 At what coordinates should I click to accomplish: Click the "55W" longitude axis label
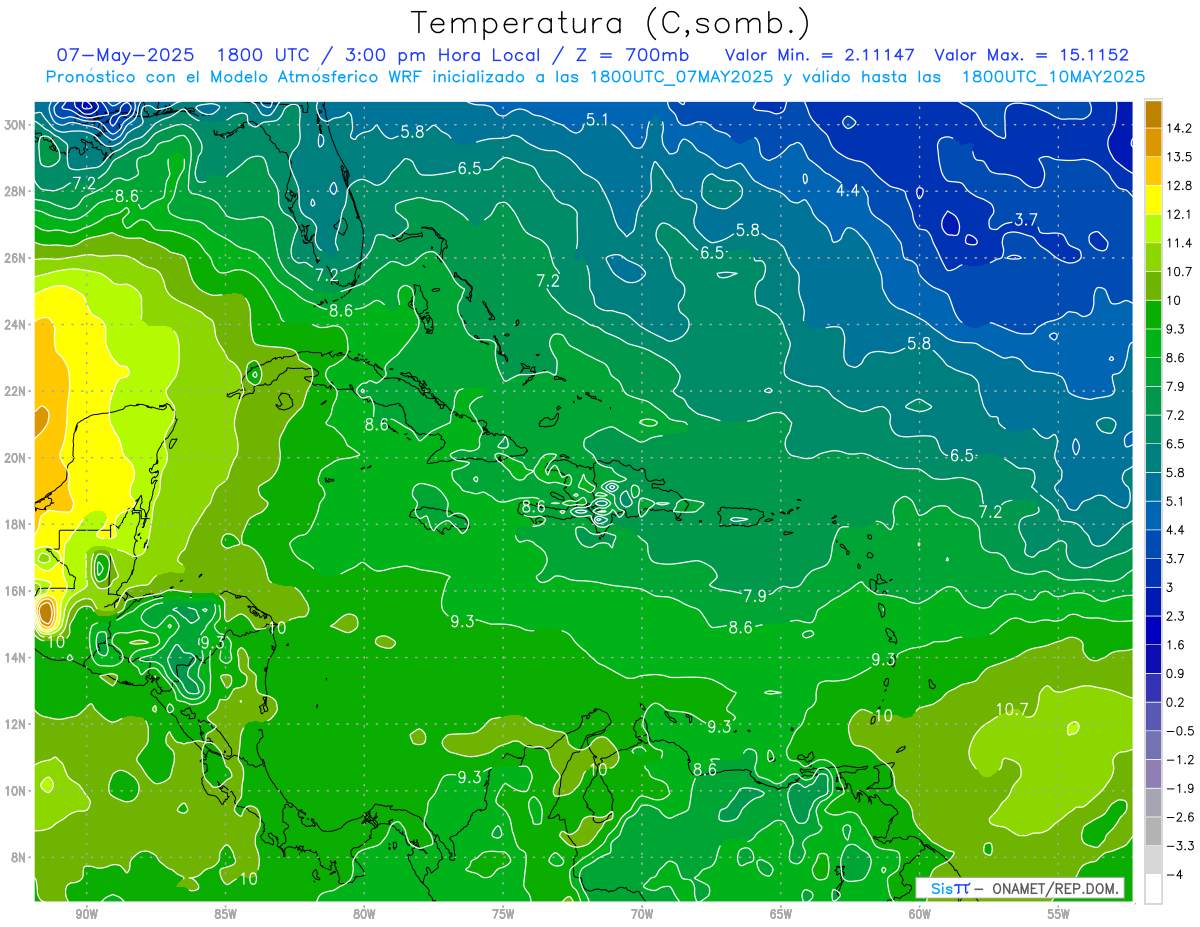click(1059, 914)
